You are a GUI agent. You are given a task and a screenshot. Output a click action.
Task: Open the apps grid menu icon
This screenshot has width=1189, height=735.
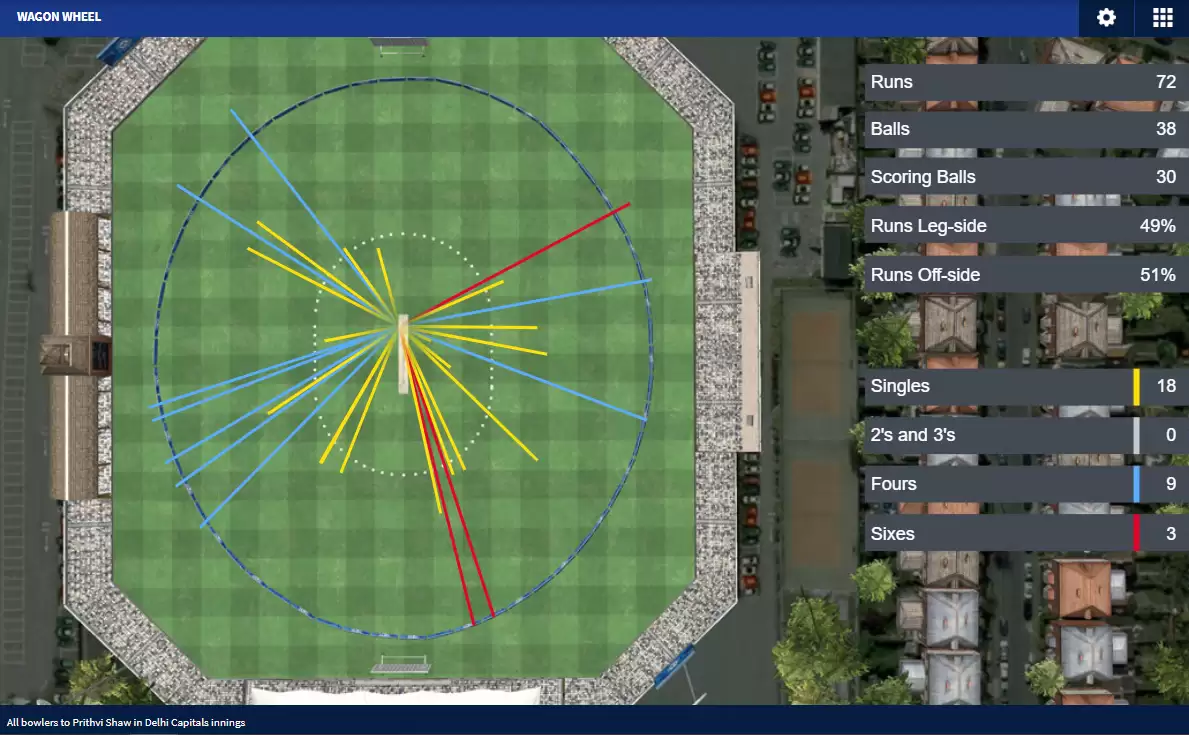pyautogui.click(x=1162, y=17)
